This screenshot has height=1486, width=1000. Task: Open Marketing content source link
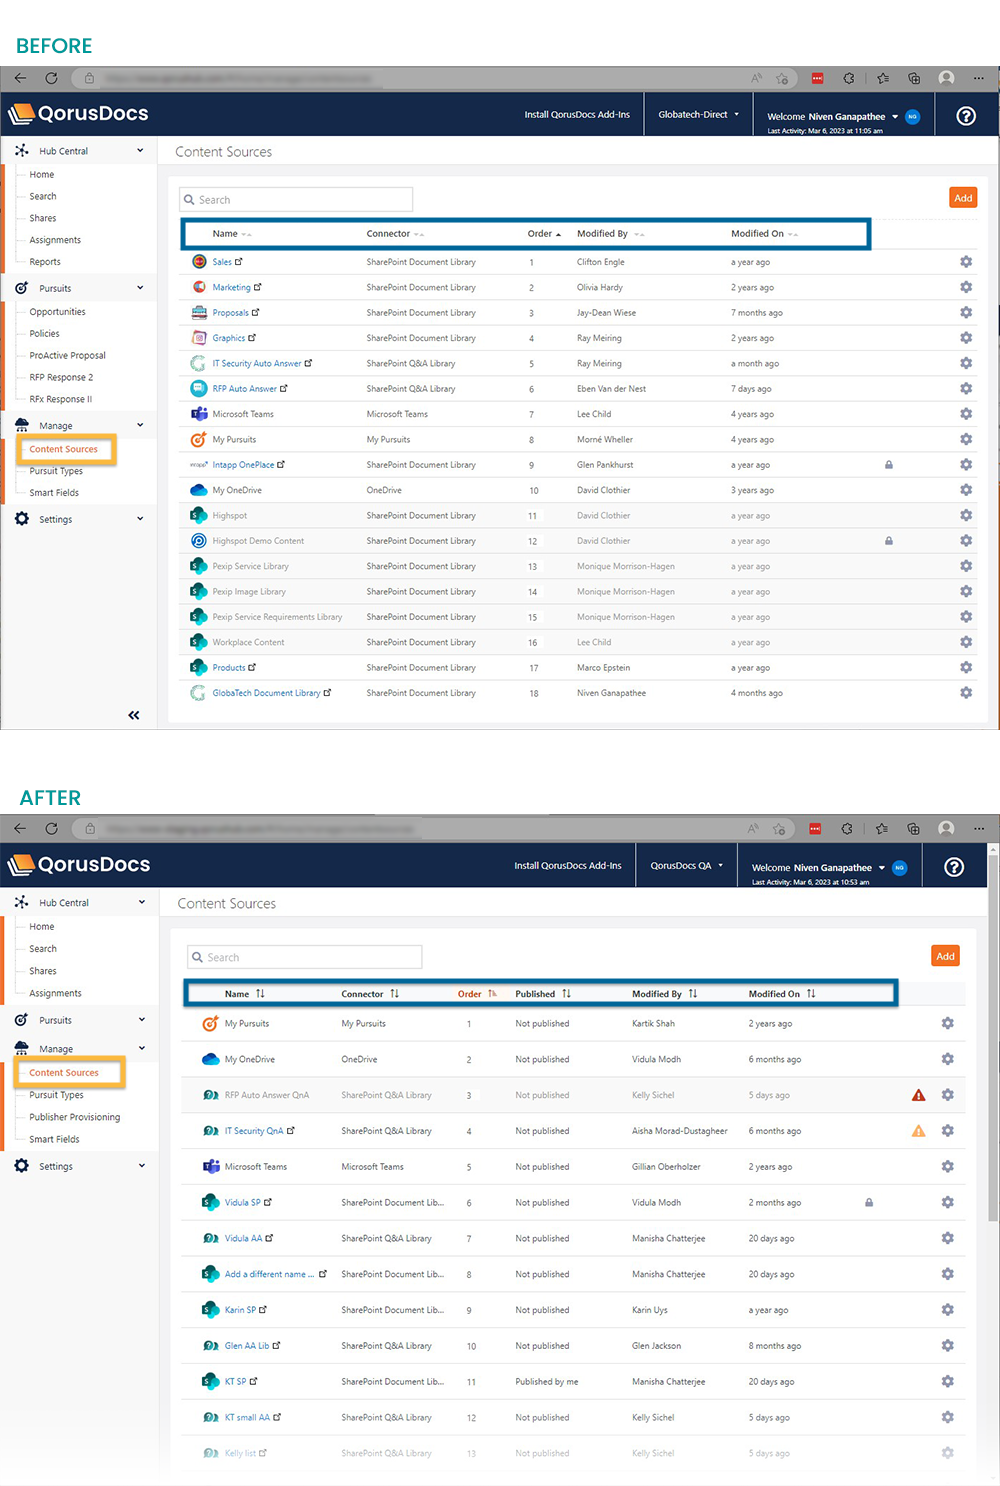tap(232, 287)
